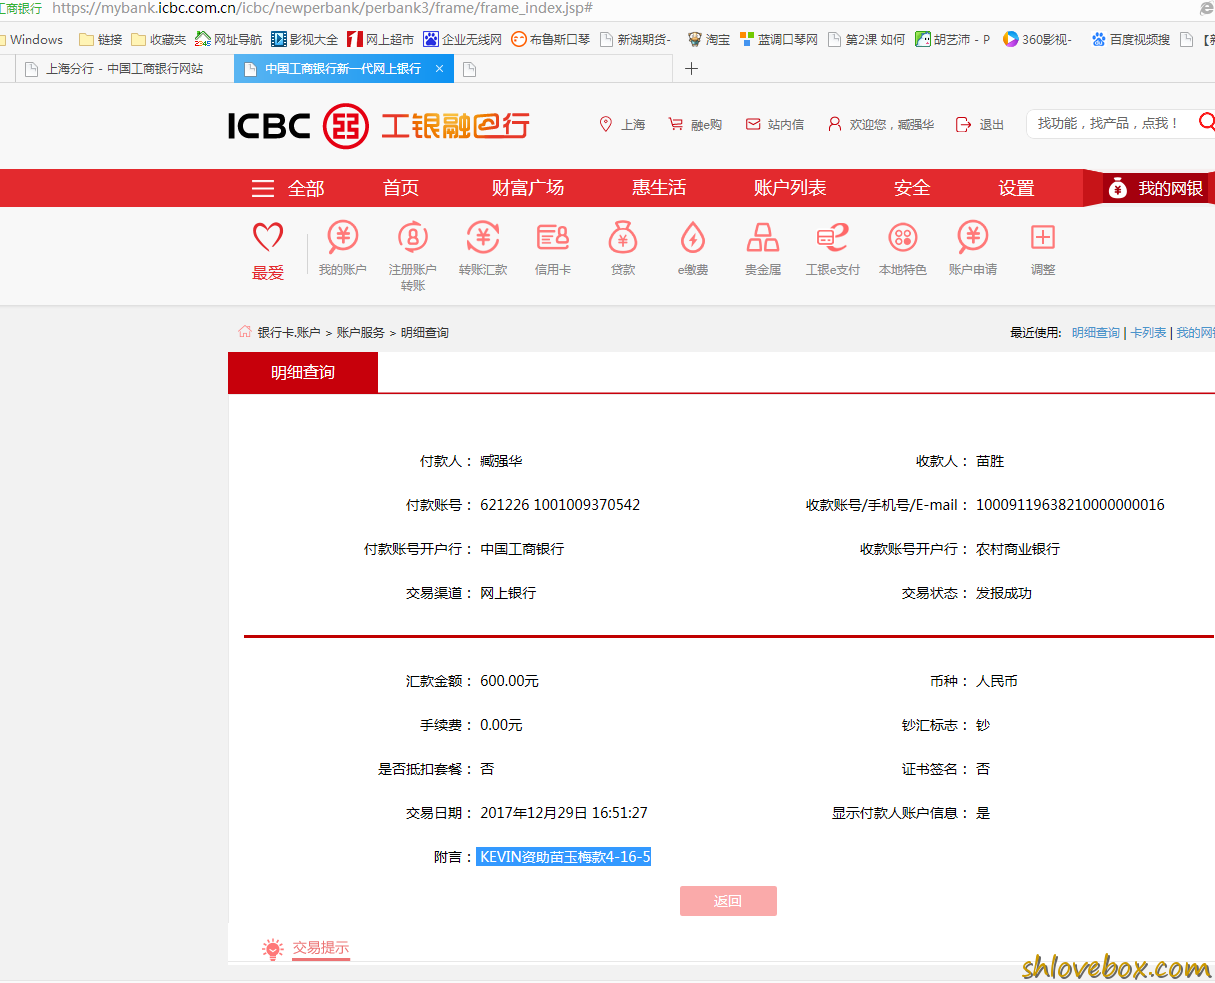
Task: Open the 账户申请 account application icon
Action: pyautogui.click(x=973, y=238)
